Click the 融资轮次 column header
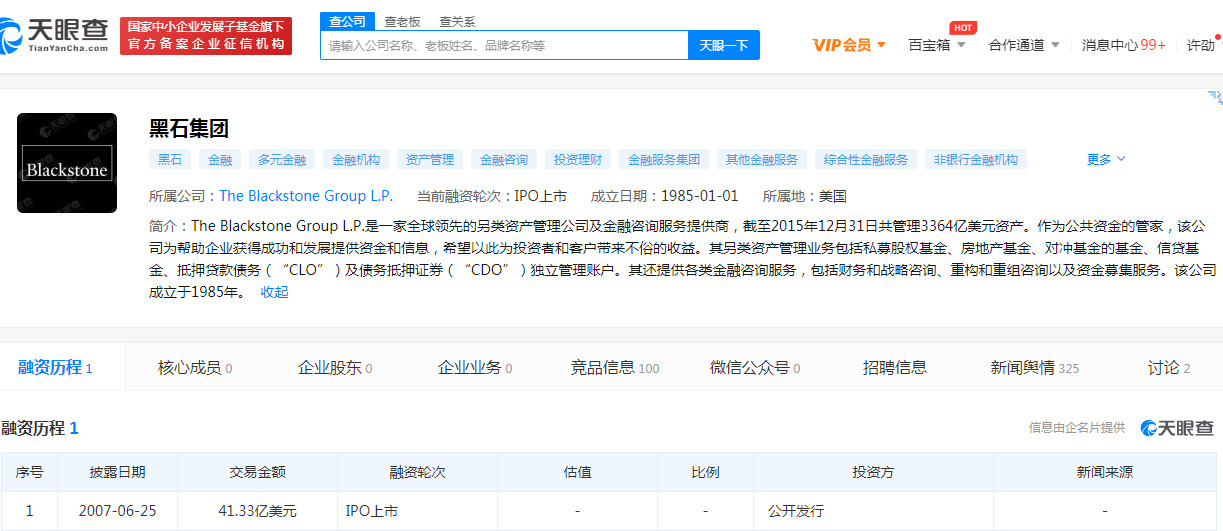 pyautogui.click(x=417, y=472)
